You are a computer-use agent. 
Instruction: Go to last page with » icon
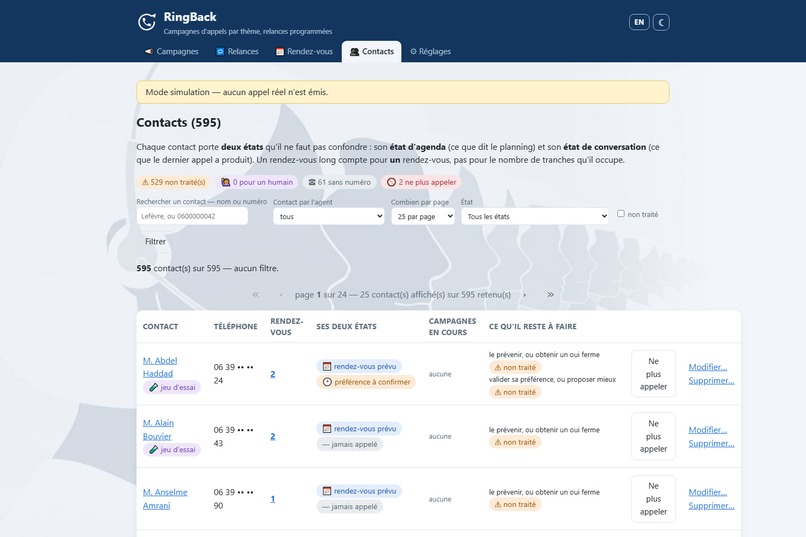click(550, 294)
